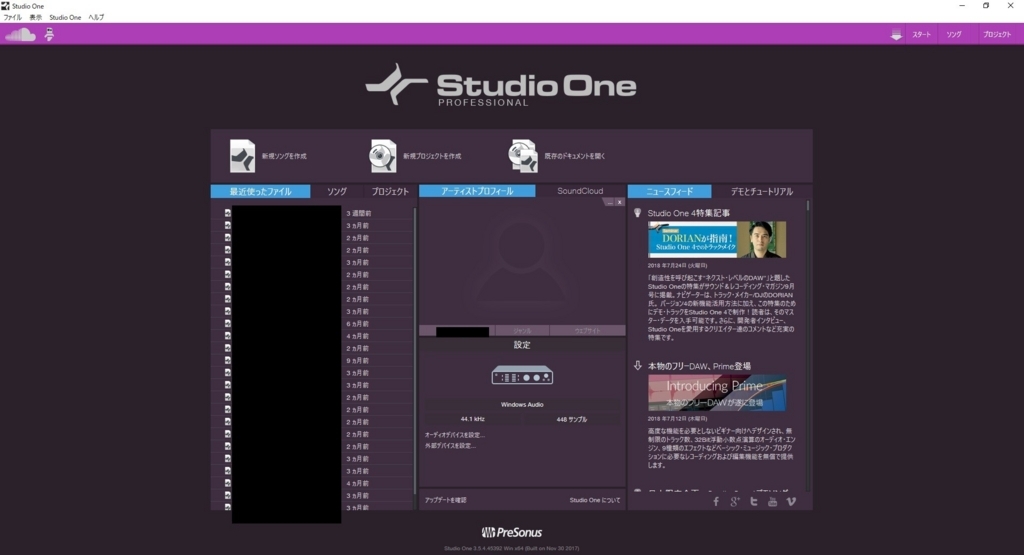Switch to ソング tab beside 最近使ったファイル
Image resolution: width=1024 pixels, height=555 pixels.
[x=337, y=191]
